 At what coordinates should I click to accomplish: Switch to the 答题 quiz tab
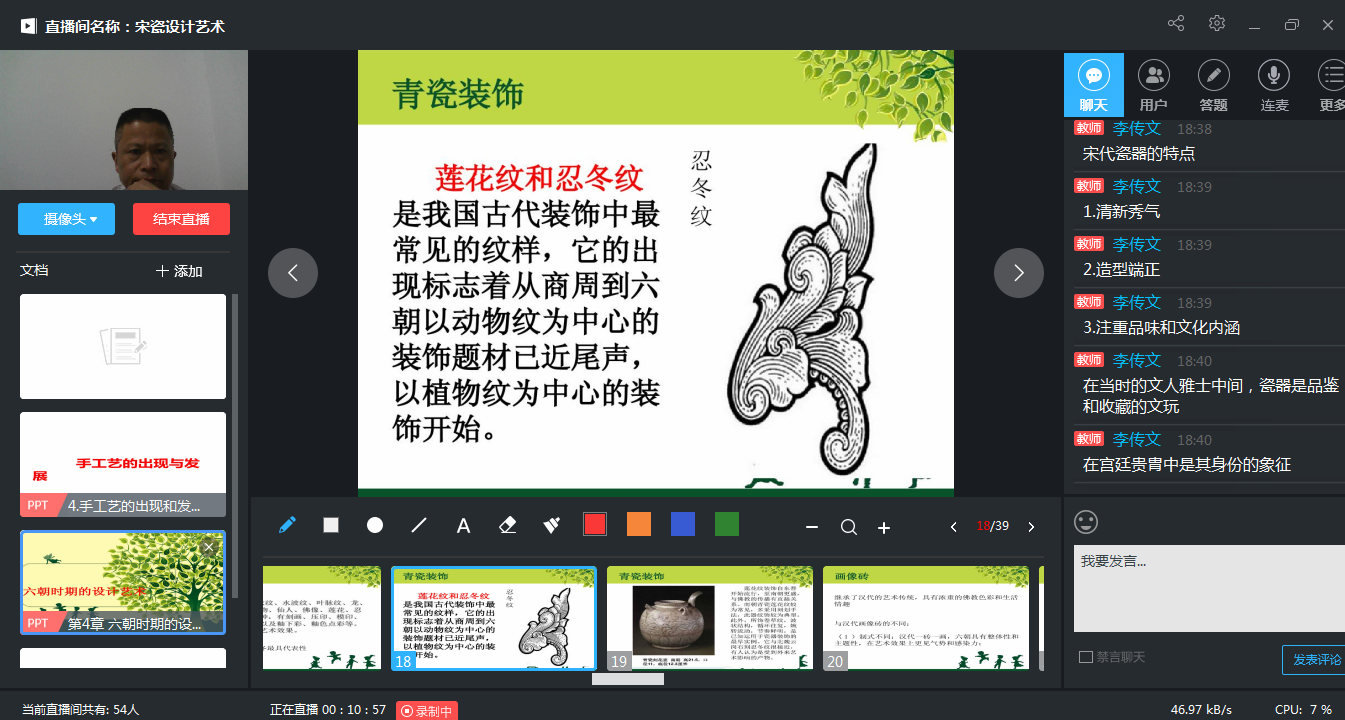coord(1213,85)
